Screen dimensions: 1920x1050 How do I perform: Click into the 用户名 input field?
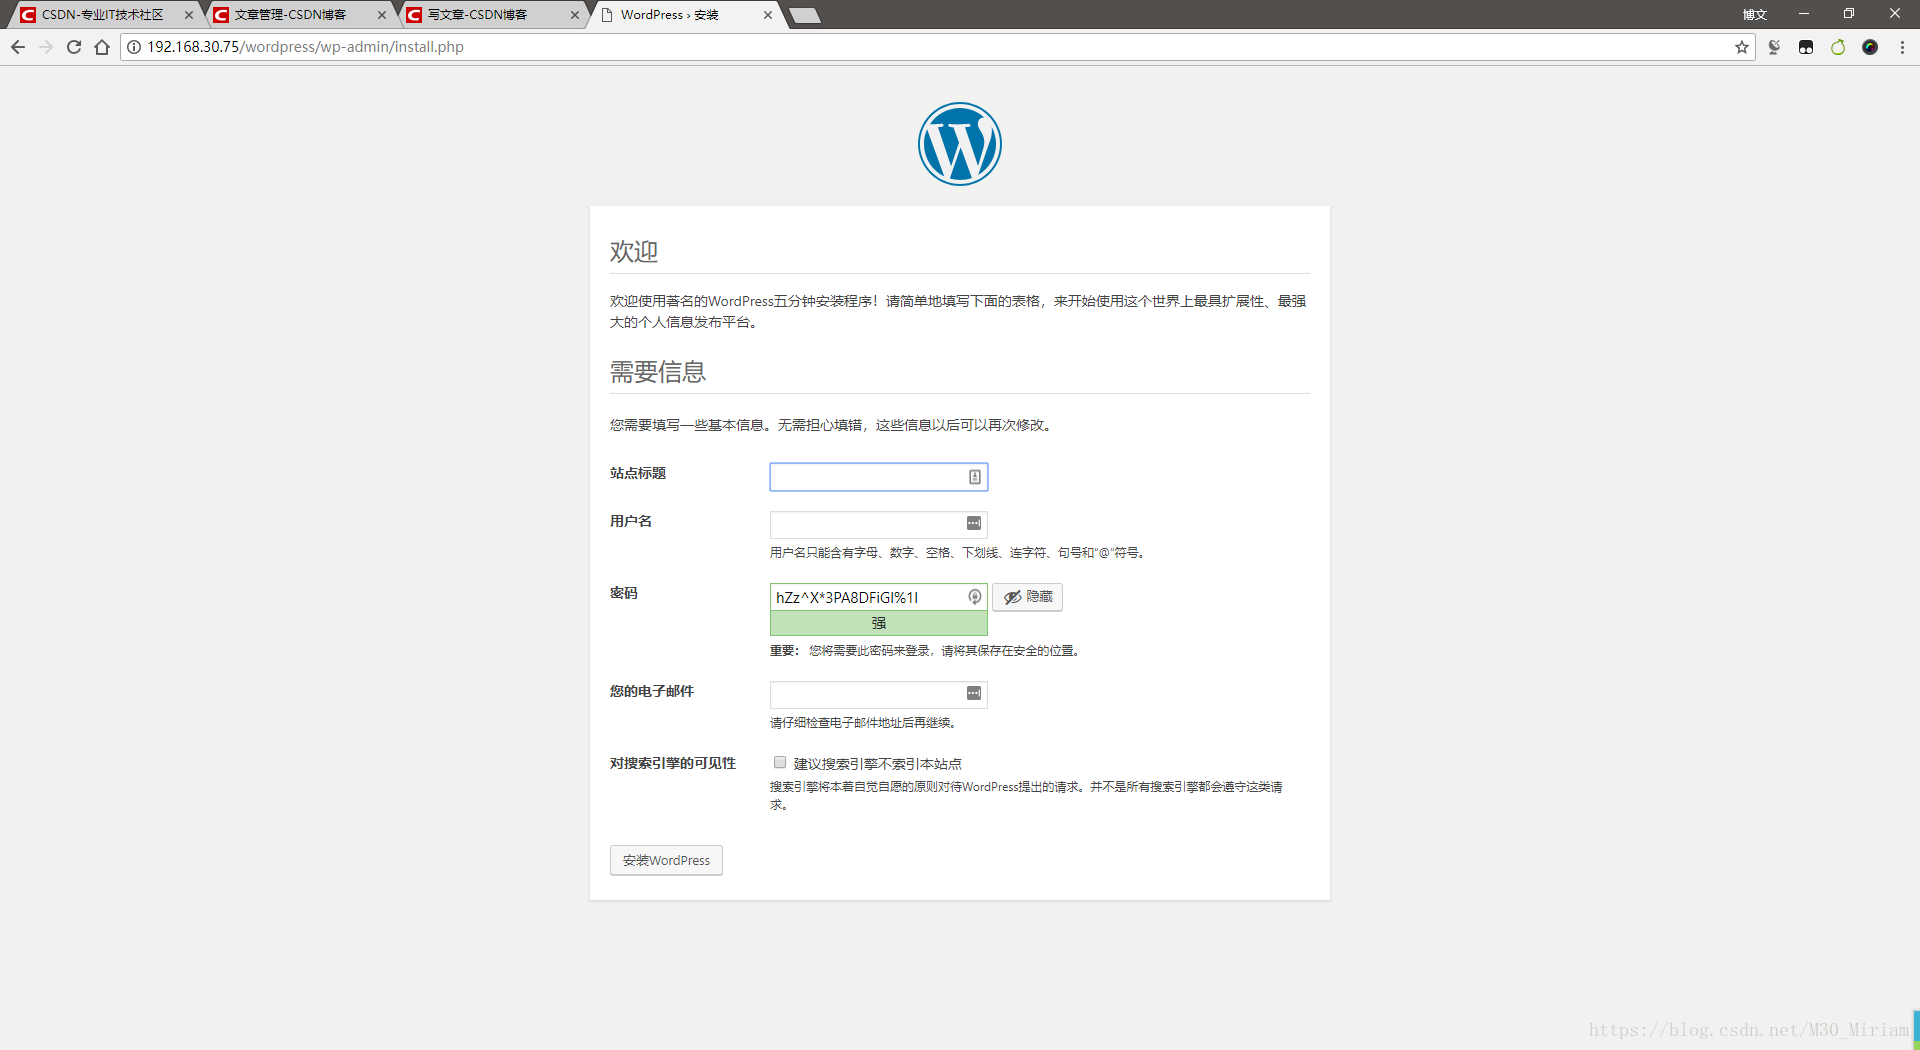point(879,524)
